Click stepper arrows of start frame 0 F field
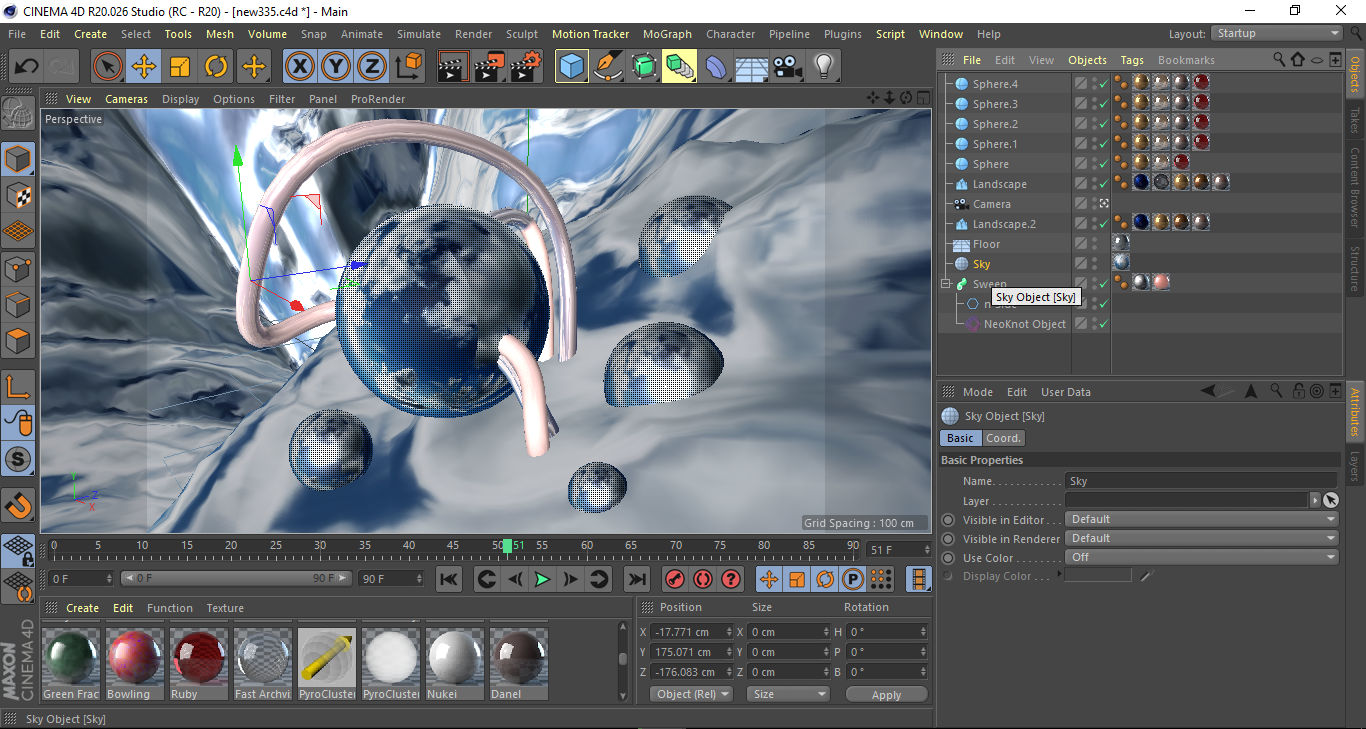 (x=109, y=578)
